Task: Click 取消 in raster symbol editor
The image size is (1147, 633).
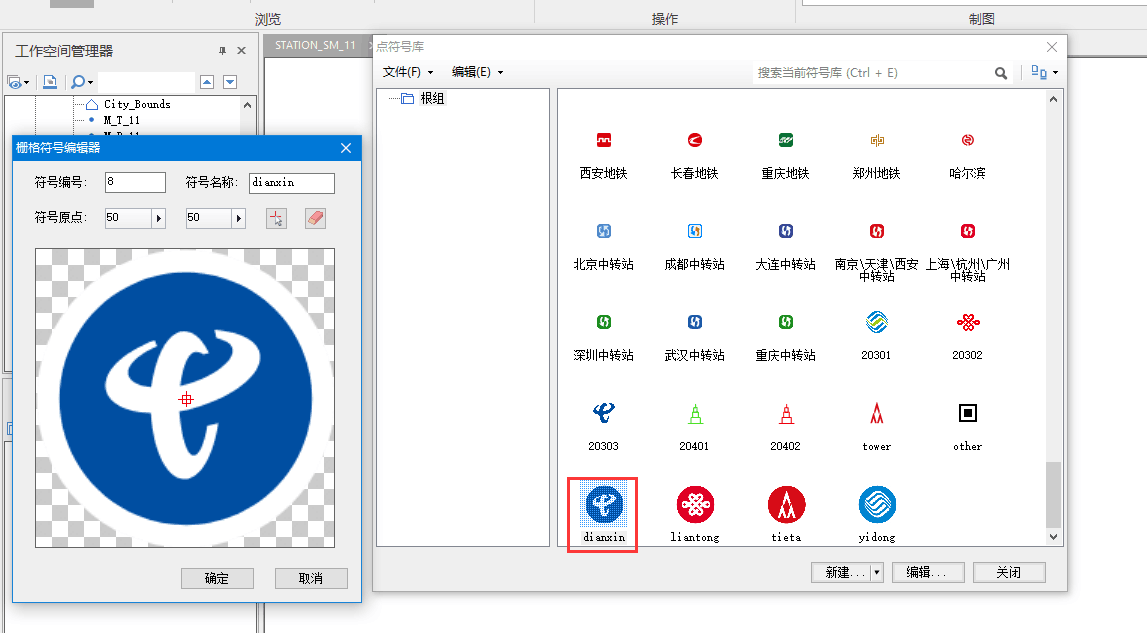Action: click(311, 578)
